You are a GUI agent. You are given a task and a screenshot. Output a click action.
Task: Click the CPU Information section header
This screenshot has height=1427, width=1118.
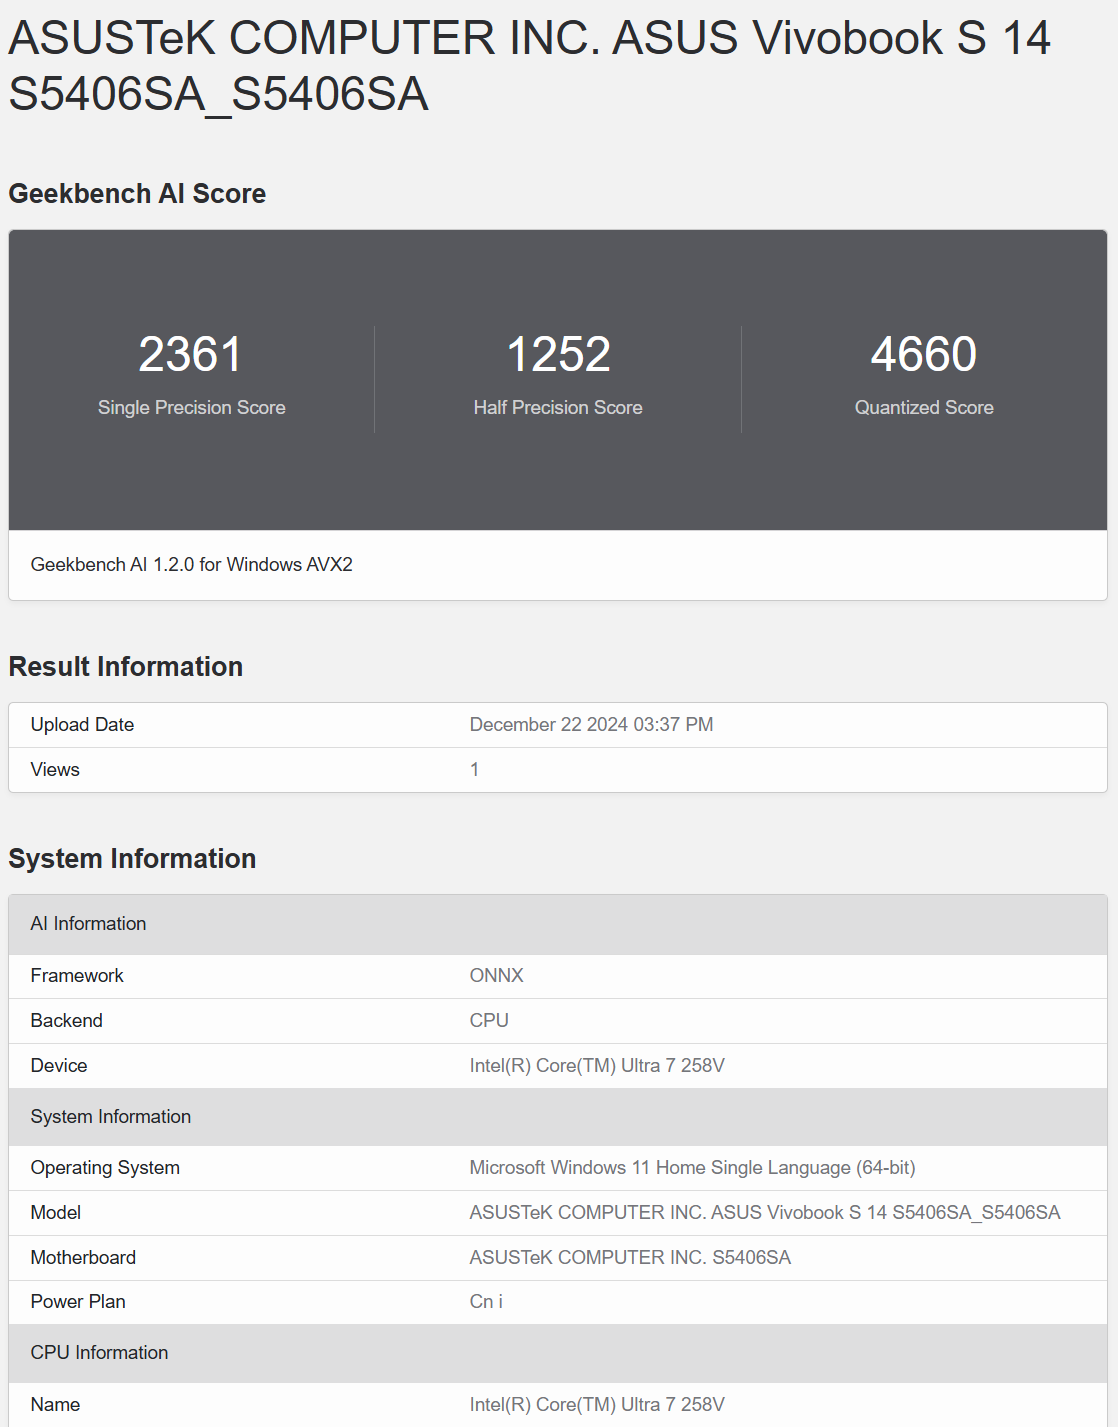click(558, 1353)
